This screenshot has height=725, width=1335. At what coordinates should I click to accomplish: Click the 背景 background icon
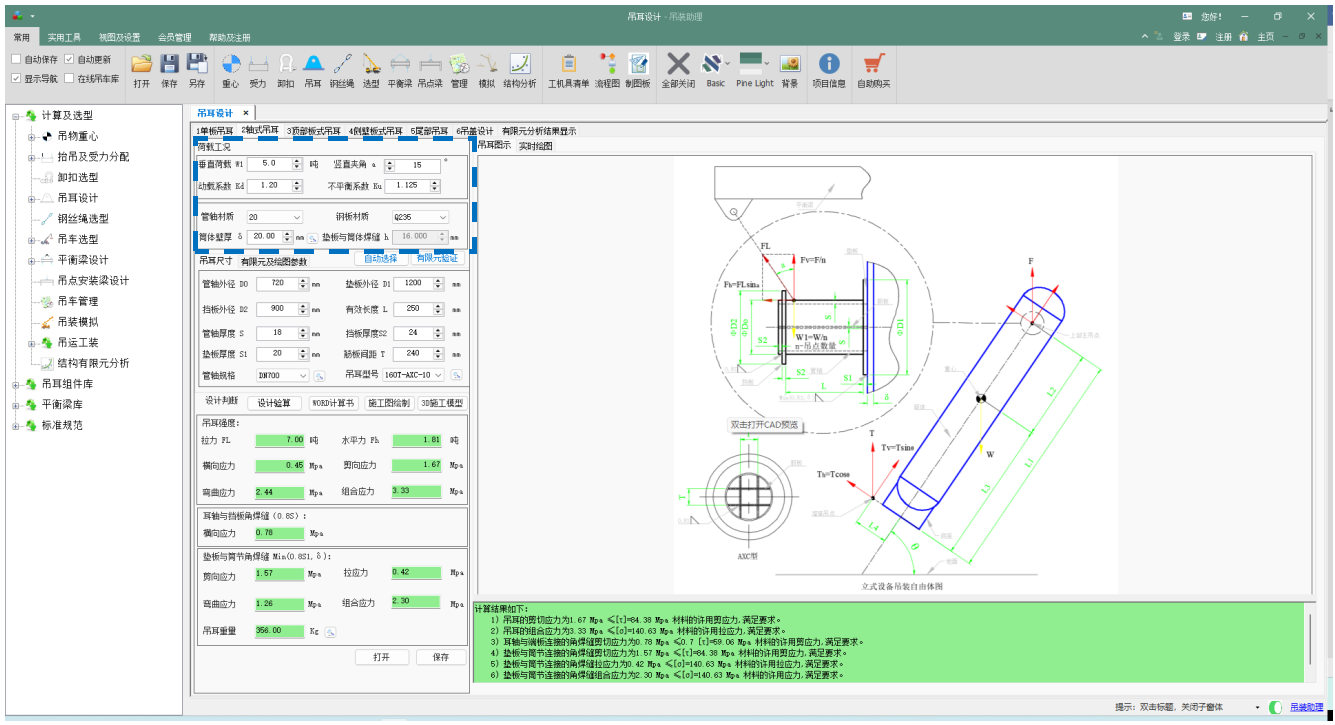pyautogui.click(x=790, y=63)
